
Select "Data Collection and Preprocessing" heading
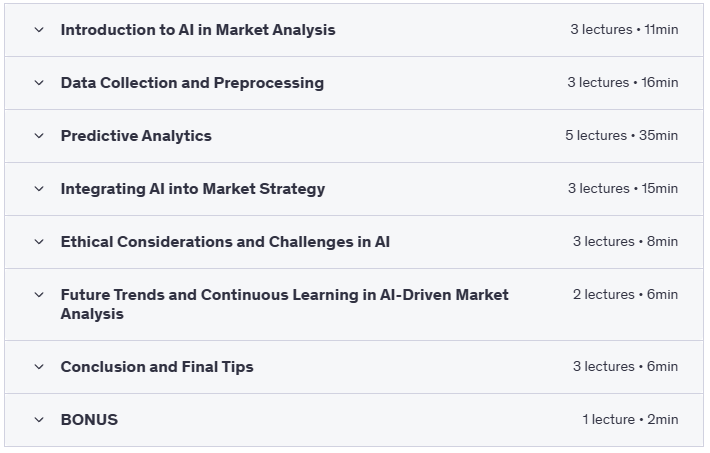point(192,83)
